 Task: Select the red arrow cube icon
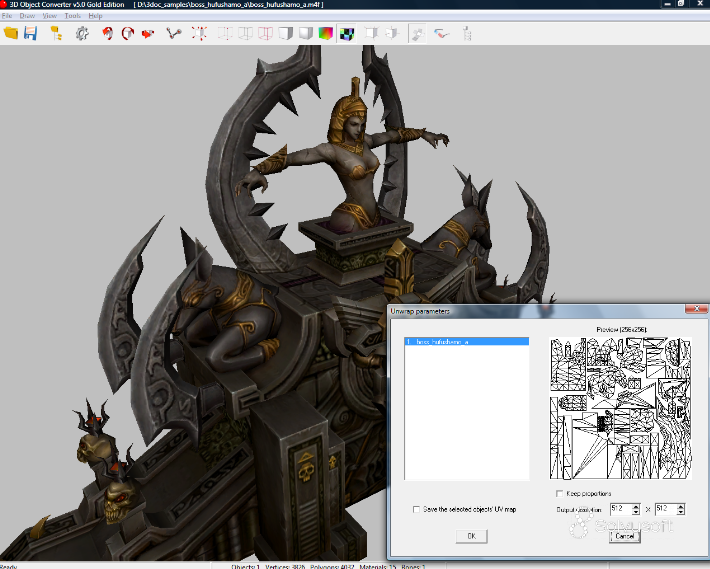[148, 33]
